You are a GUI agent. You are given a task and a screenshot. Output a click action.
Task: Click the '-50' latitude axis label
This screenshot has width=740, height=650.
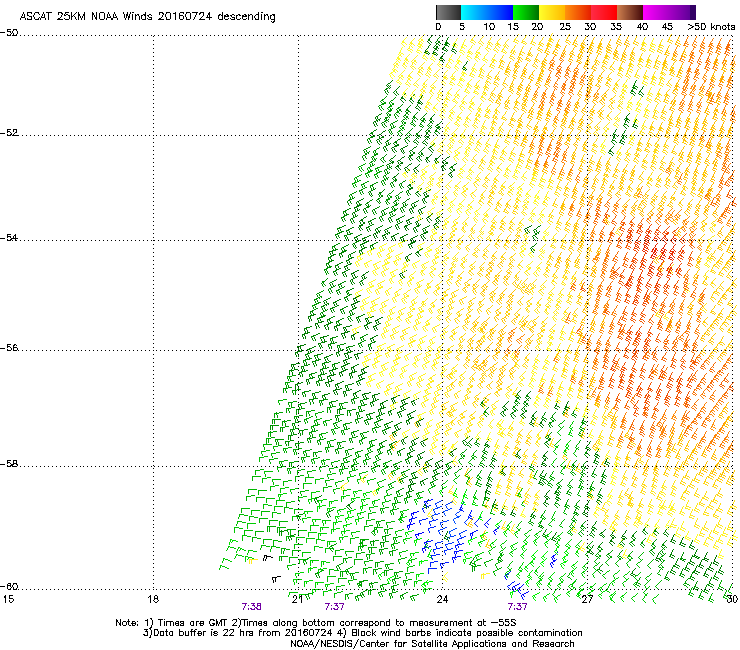point(9,33)
